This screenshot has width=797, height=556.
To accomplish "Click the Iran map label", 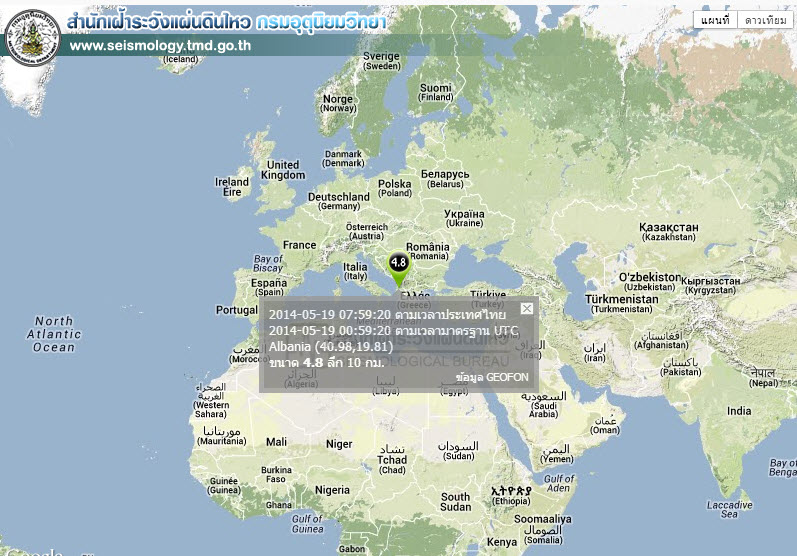I will pos(595,353).
